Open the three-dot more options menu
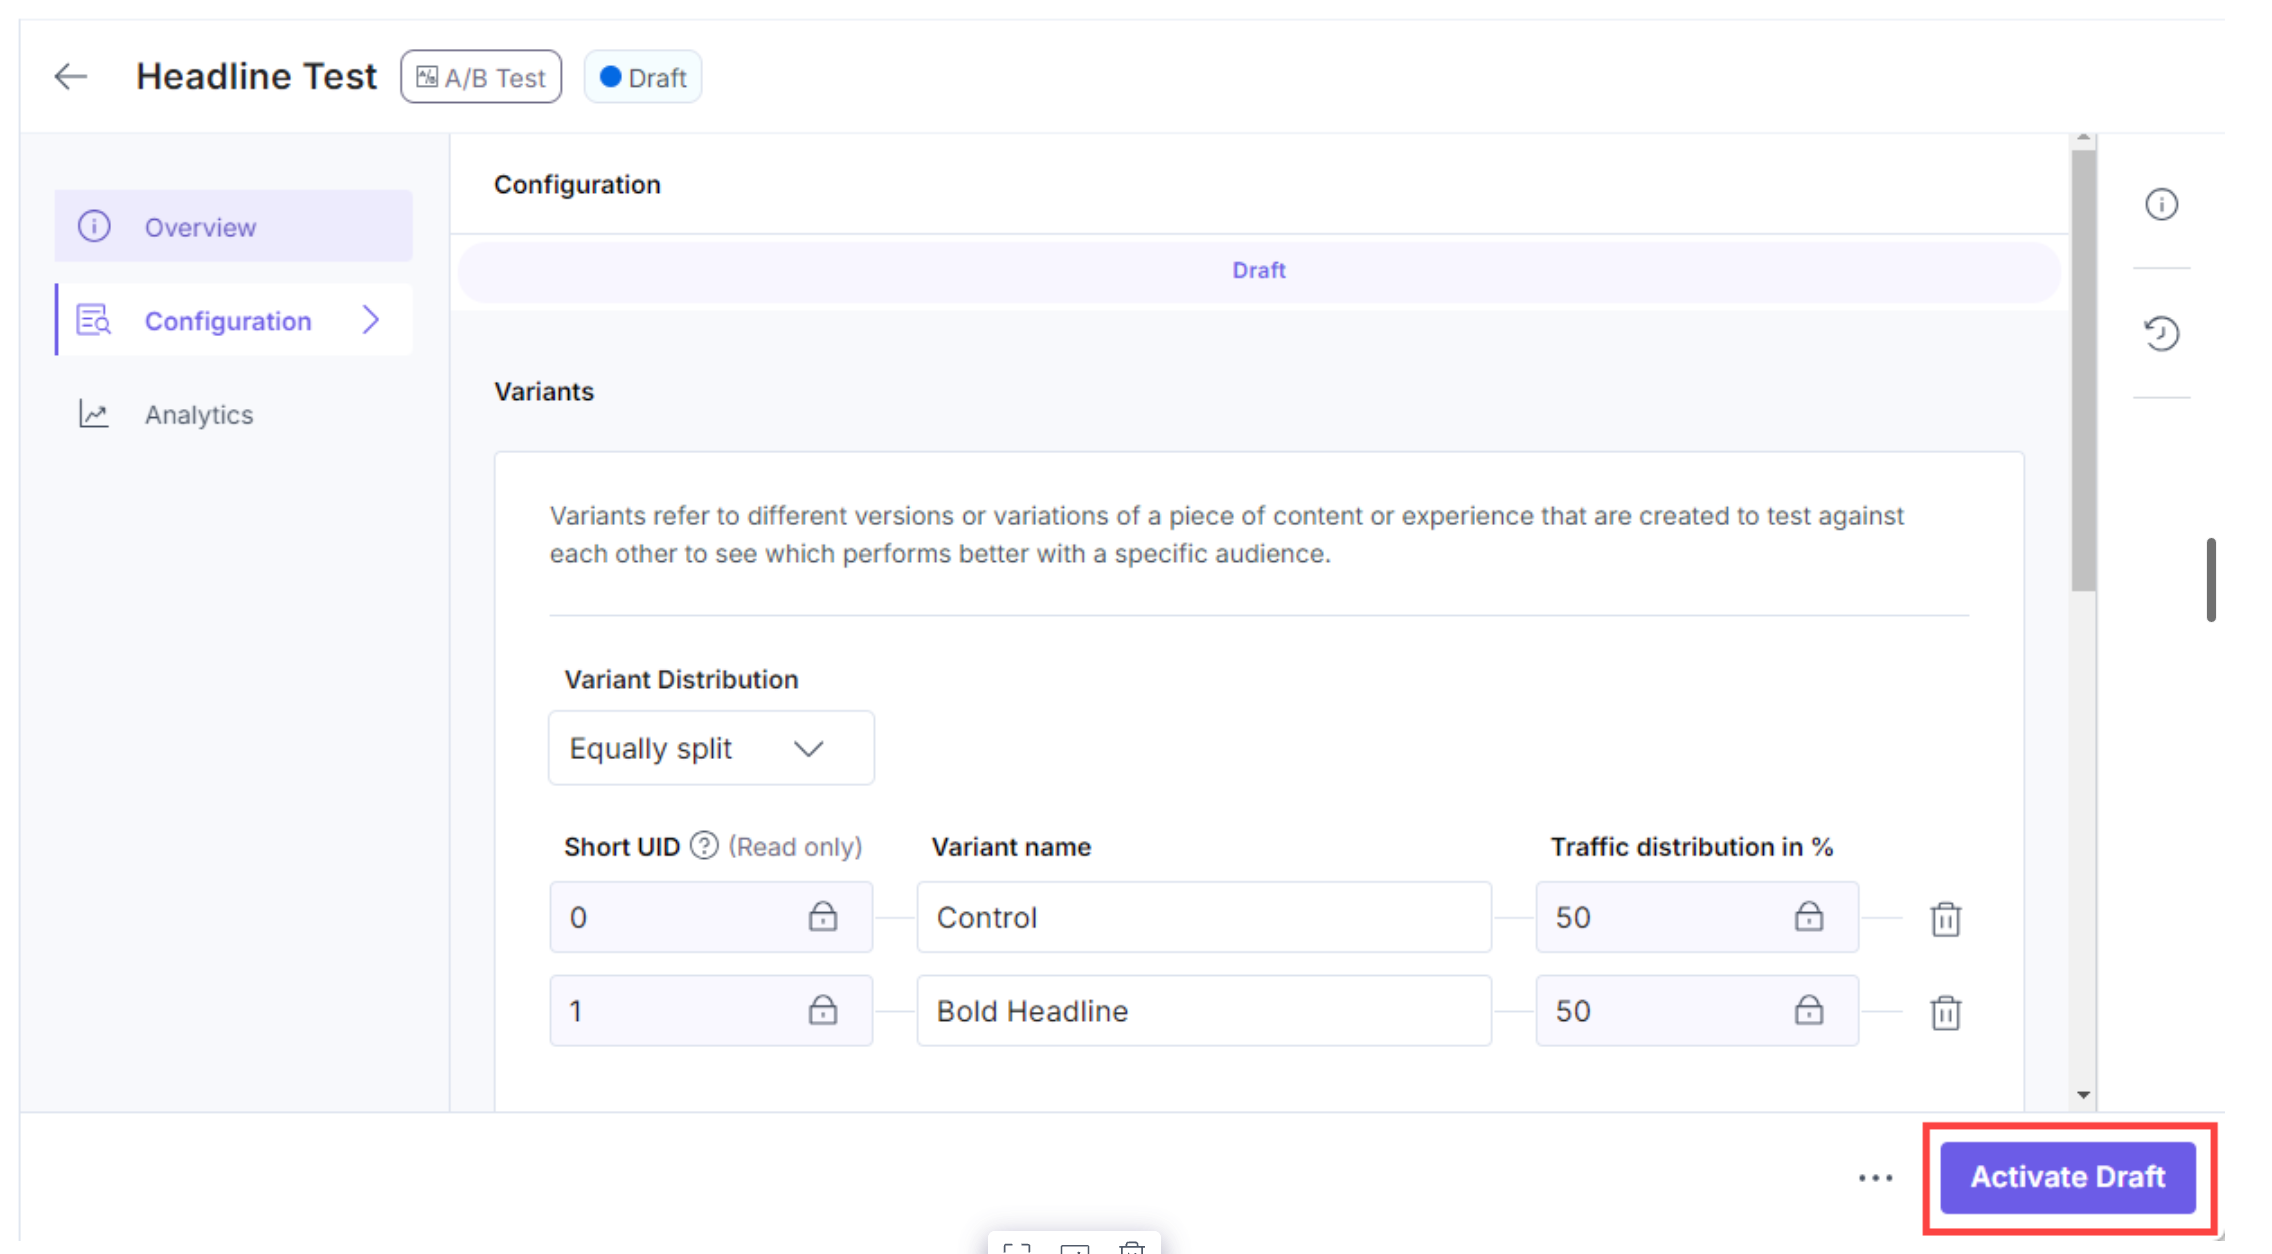Viewport: 2272px width, 1254px height. (1875, 1178)
